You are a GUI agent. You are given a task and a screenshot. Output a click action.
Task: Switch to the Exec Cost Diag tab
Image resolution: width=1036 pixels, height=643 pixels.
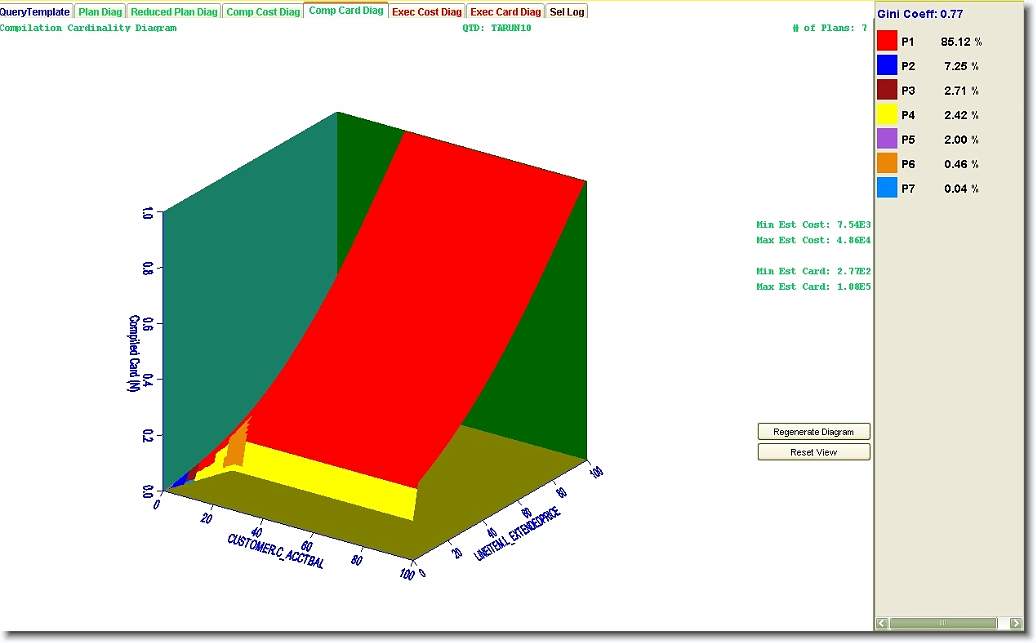coord(427,12)
